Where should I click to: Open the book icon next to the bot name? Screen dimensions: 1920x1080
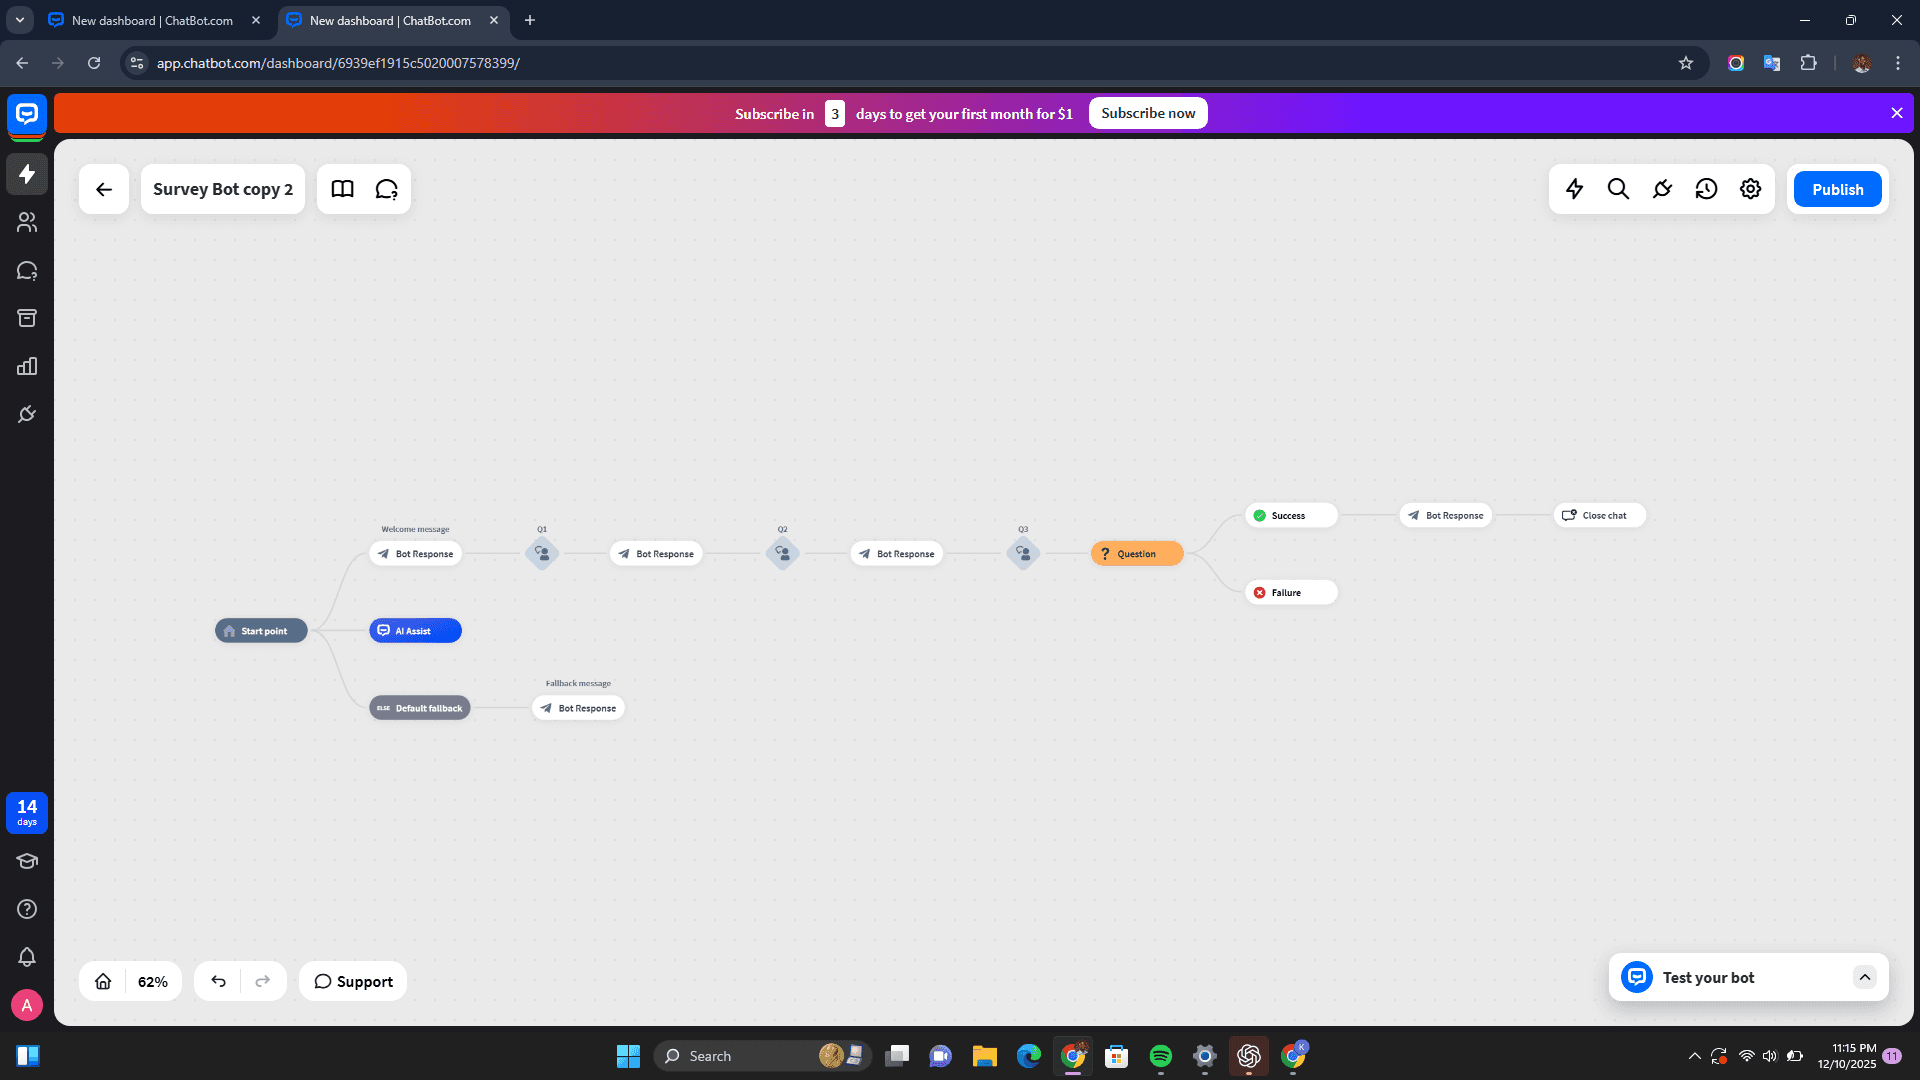342,189
